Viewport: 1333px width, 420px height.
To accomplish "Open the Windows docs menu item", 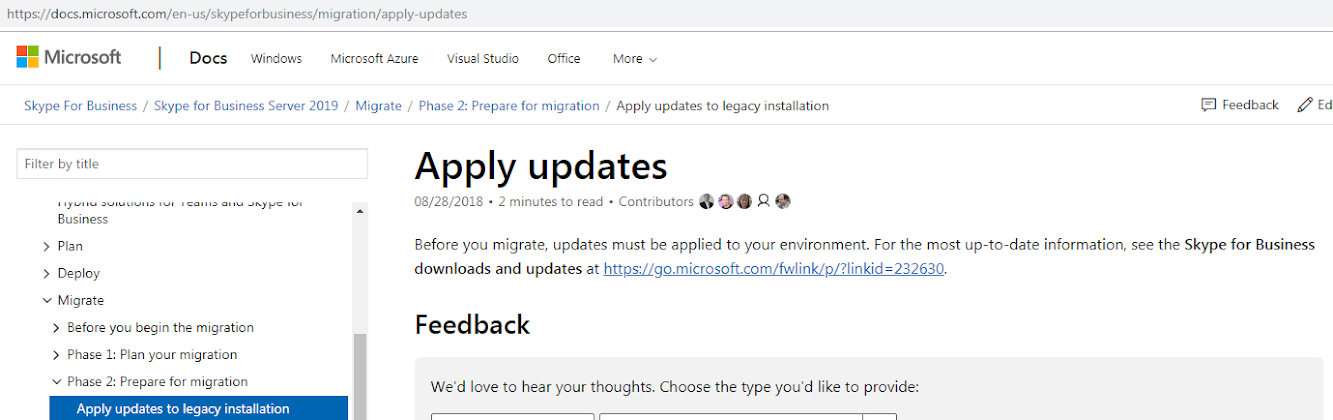I will pyautogui.click(x=276, y=59).
